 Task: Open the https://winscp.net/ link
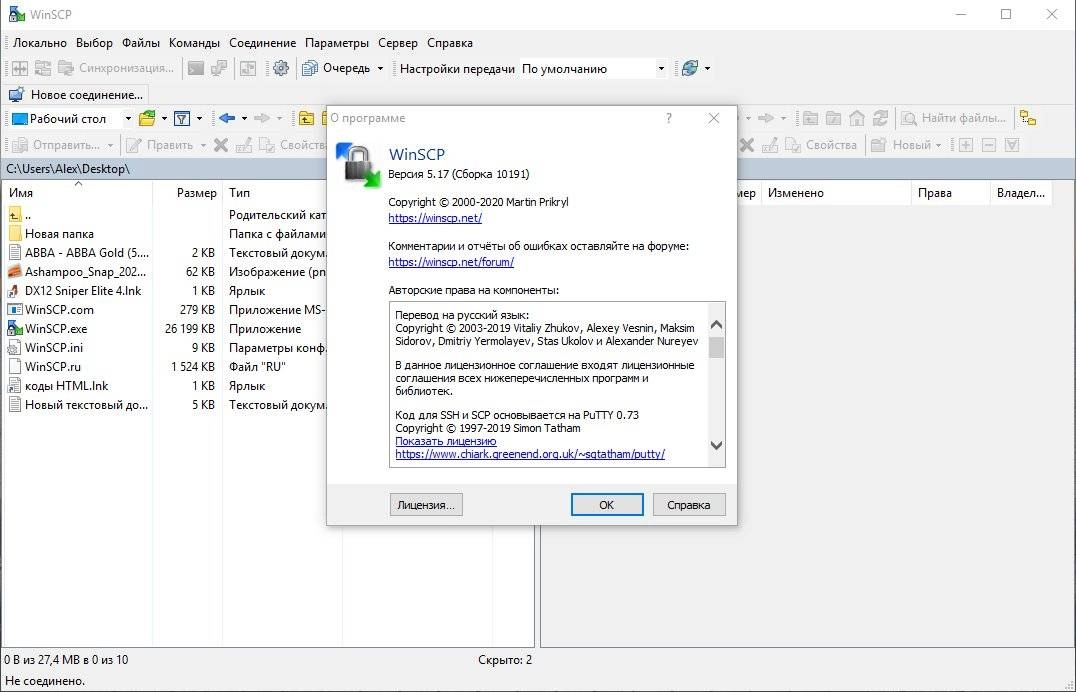[x=435, y=218]
